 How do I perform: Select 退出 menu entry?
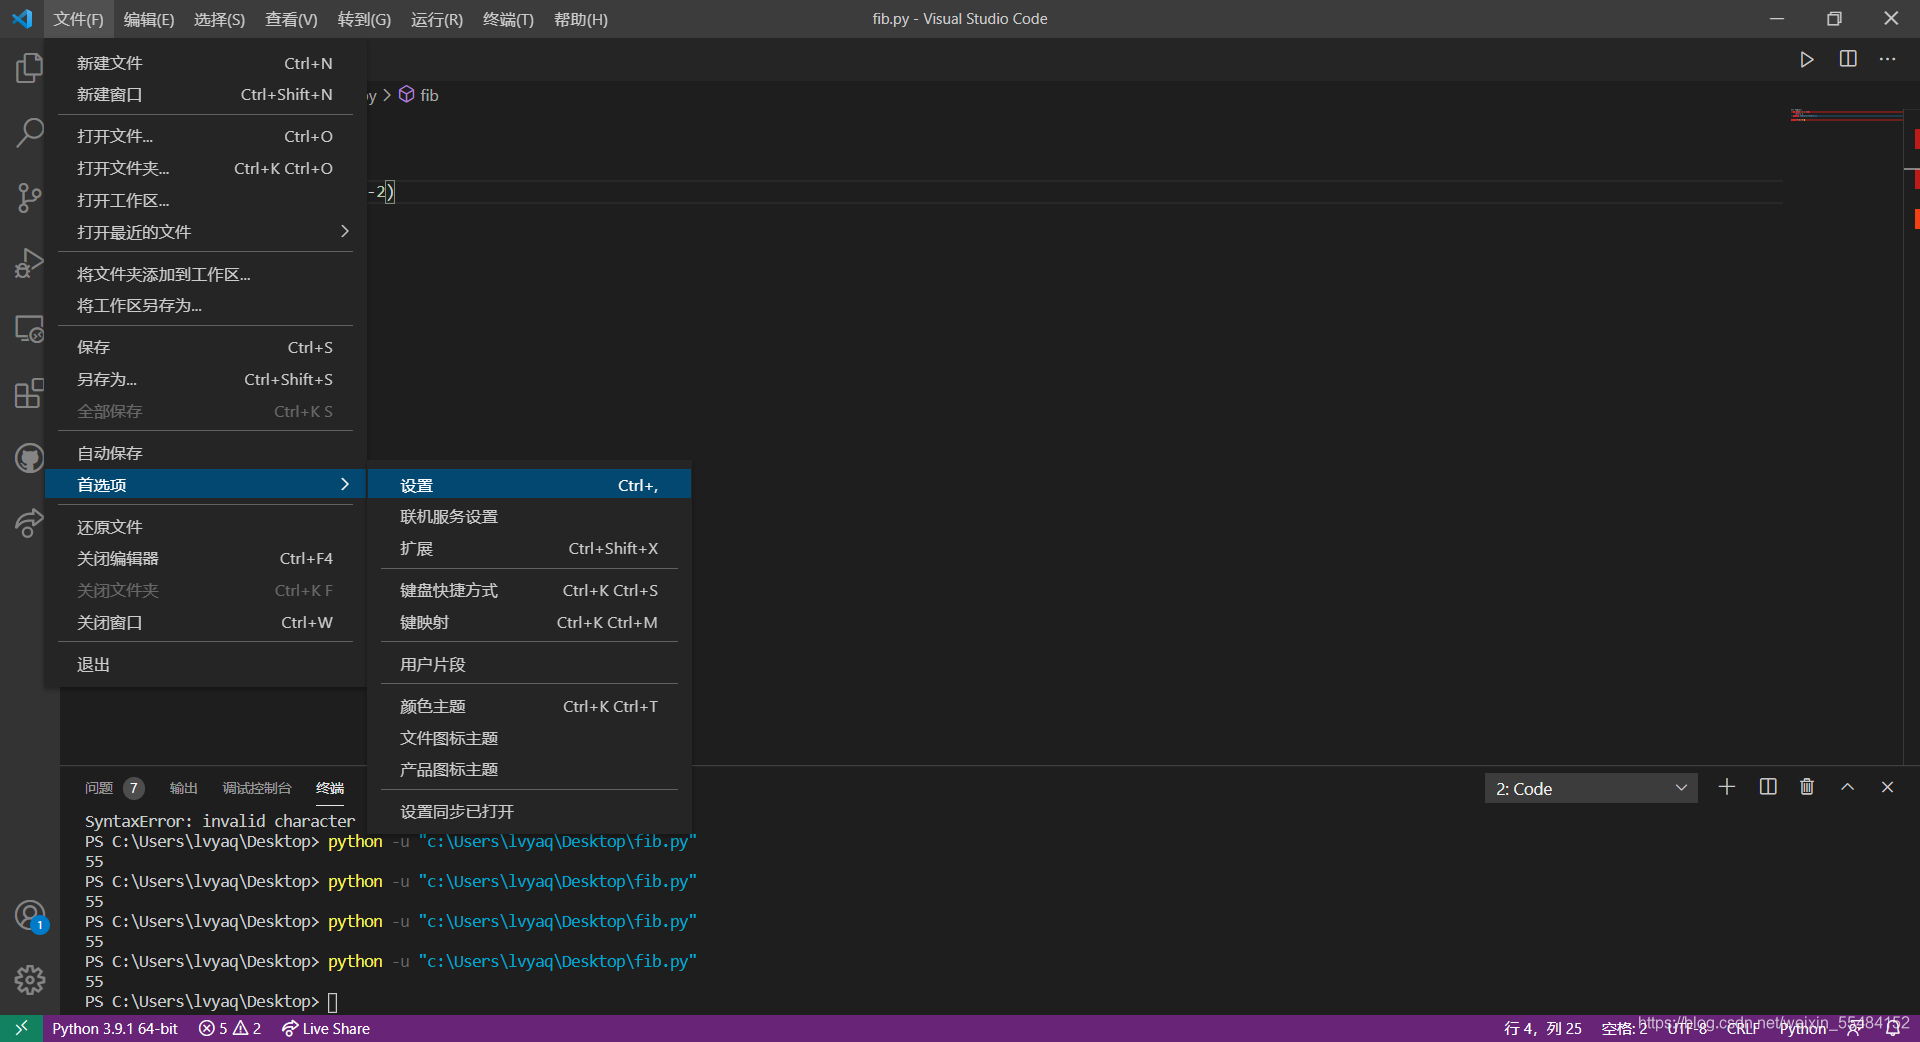pyautogui.click(x=205, y=664)
